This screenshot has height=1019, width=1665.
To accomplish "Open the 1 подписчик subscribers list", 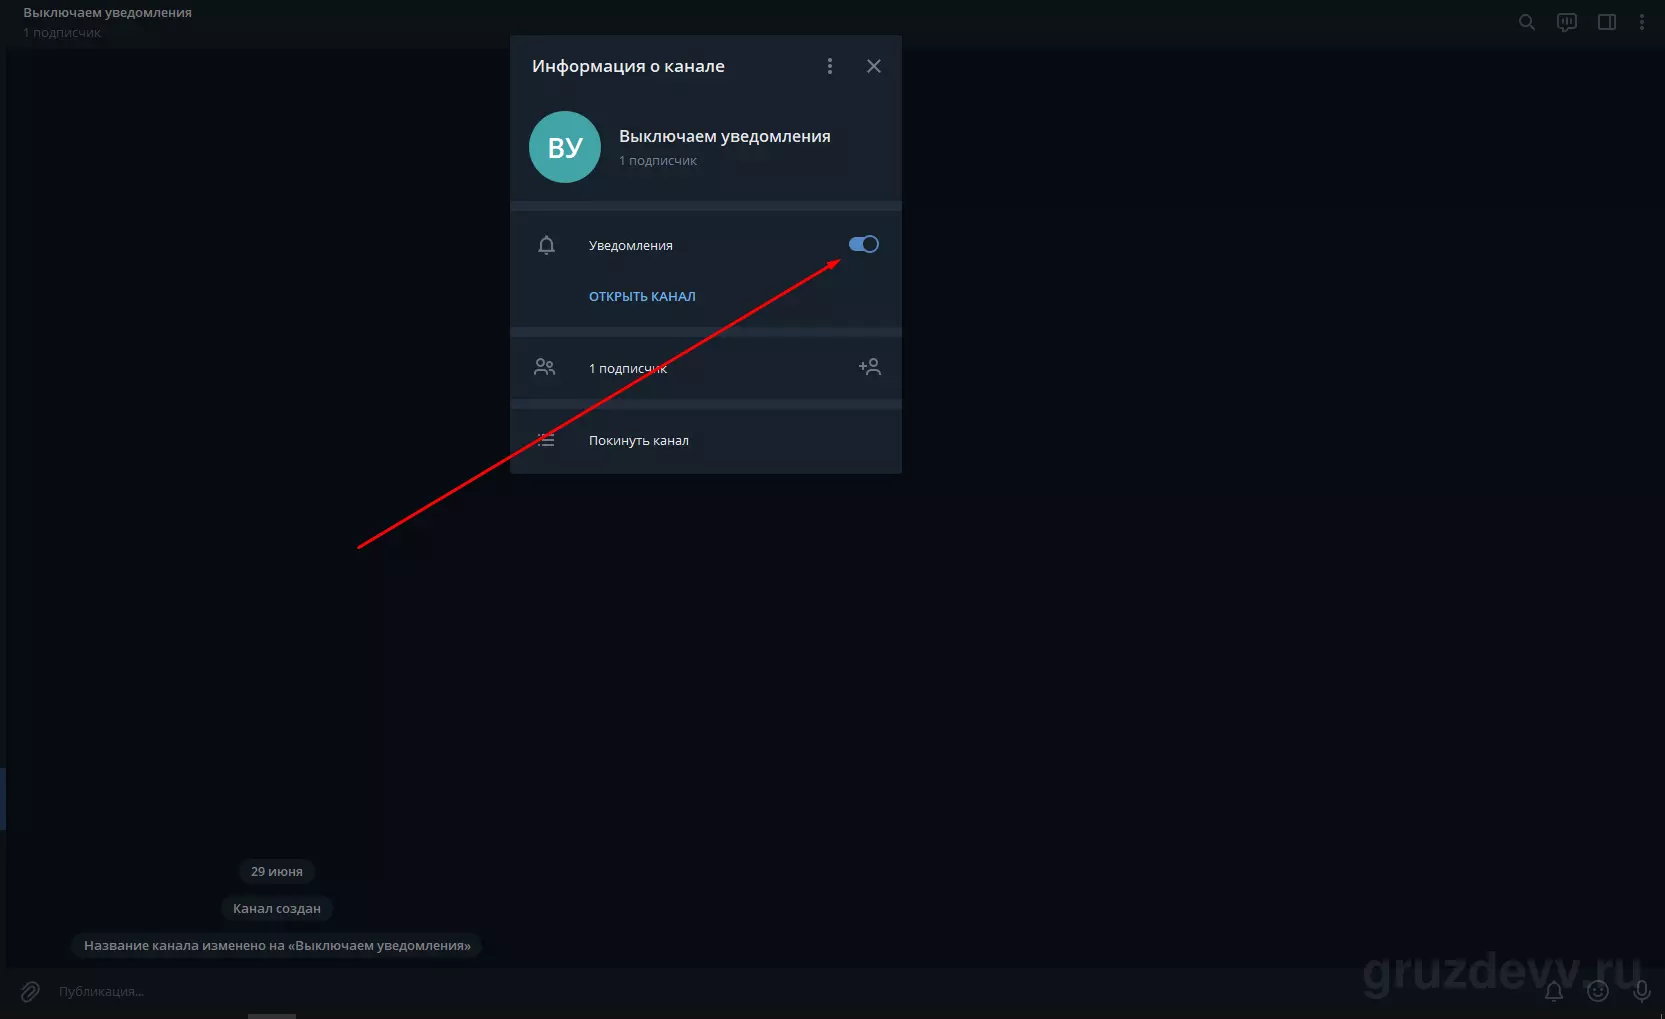I will pyautogui.click(x=706, y=368).
